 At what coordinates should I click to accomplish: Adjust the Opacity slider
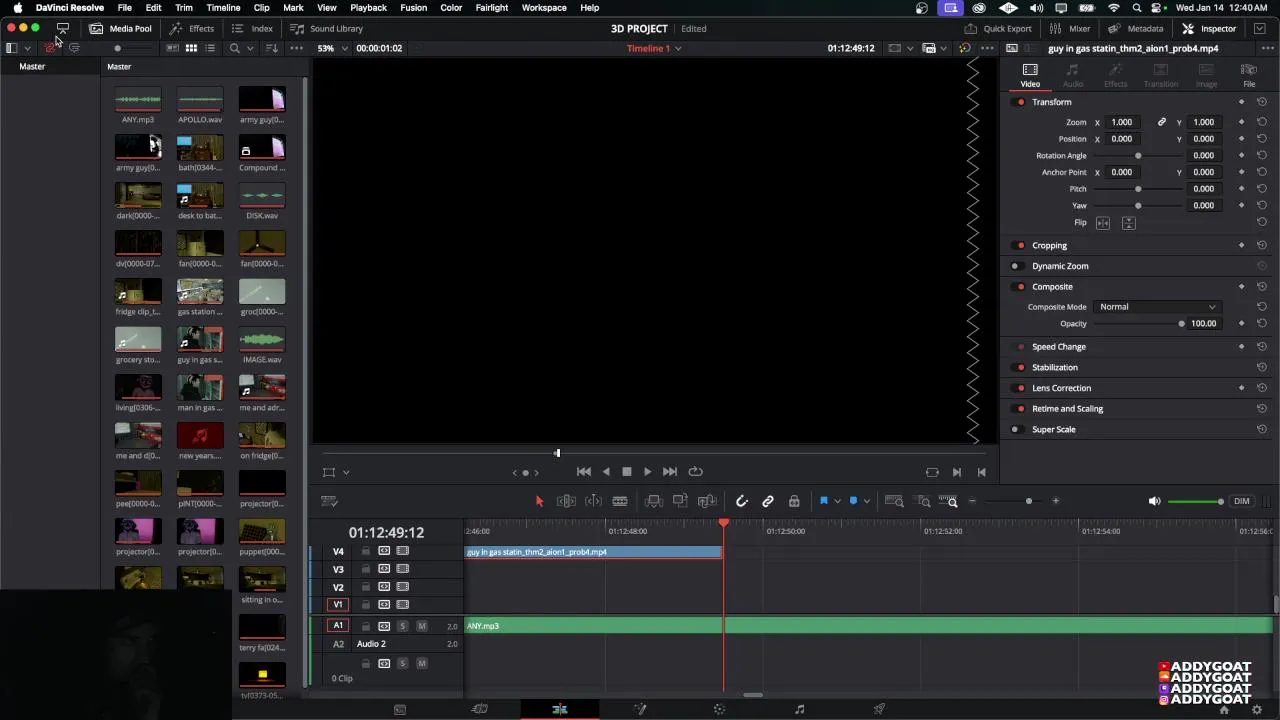(x=1138, y=323)
